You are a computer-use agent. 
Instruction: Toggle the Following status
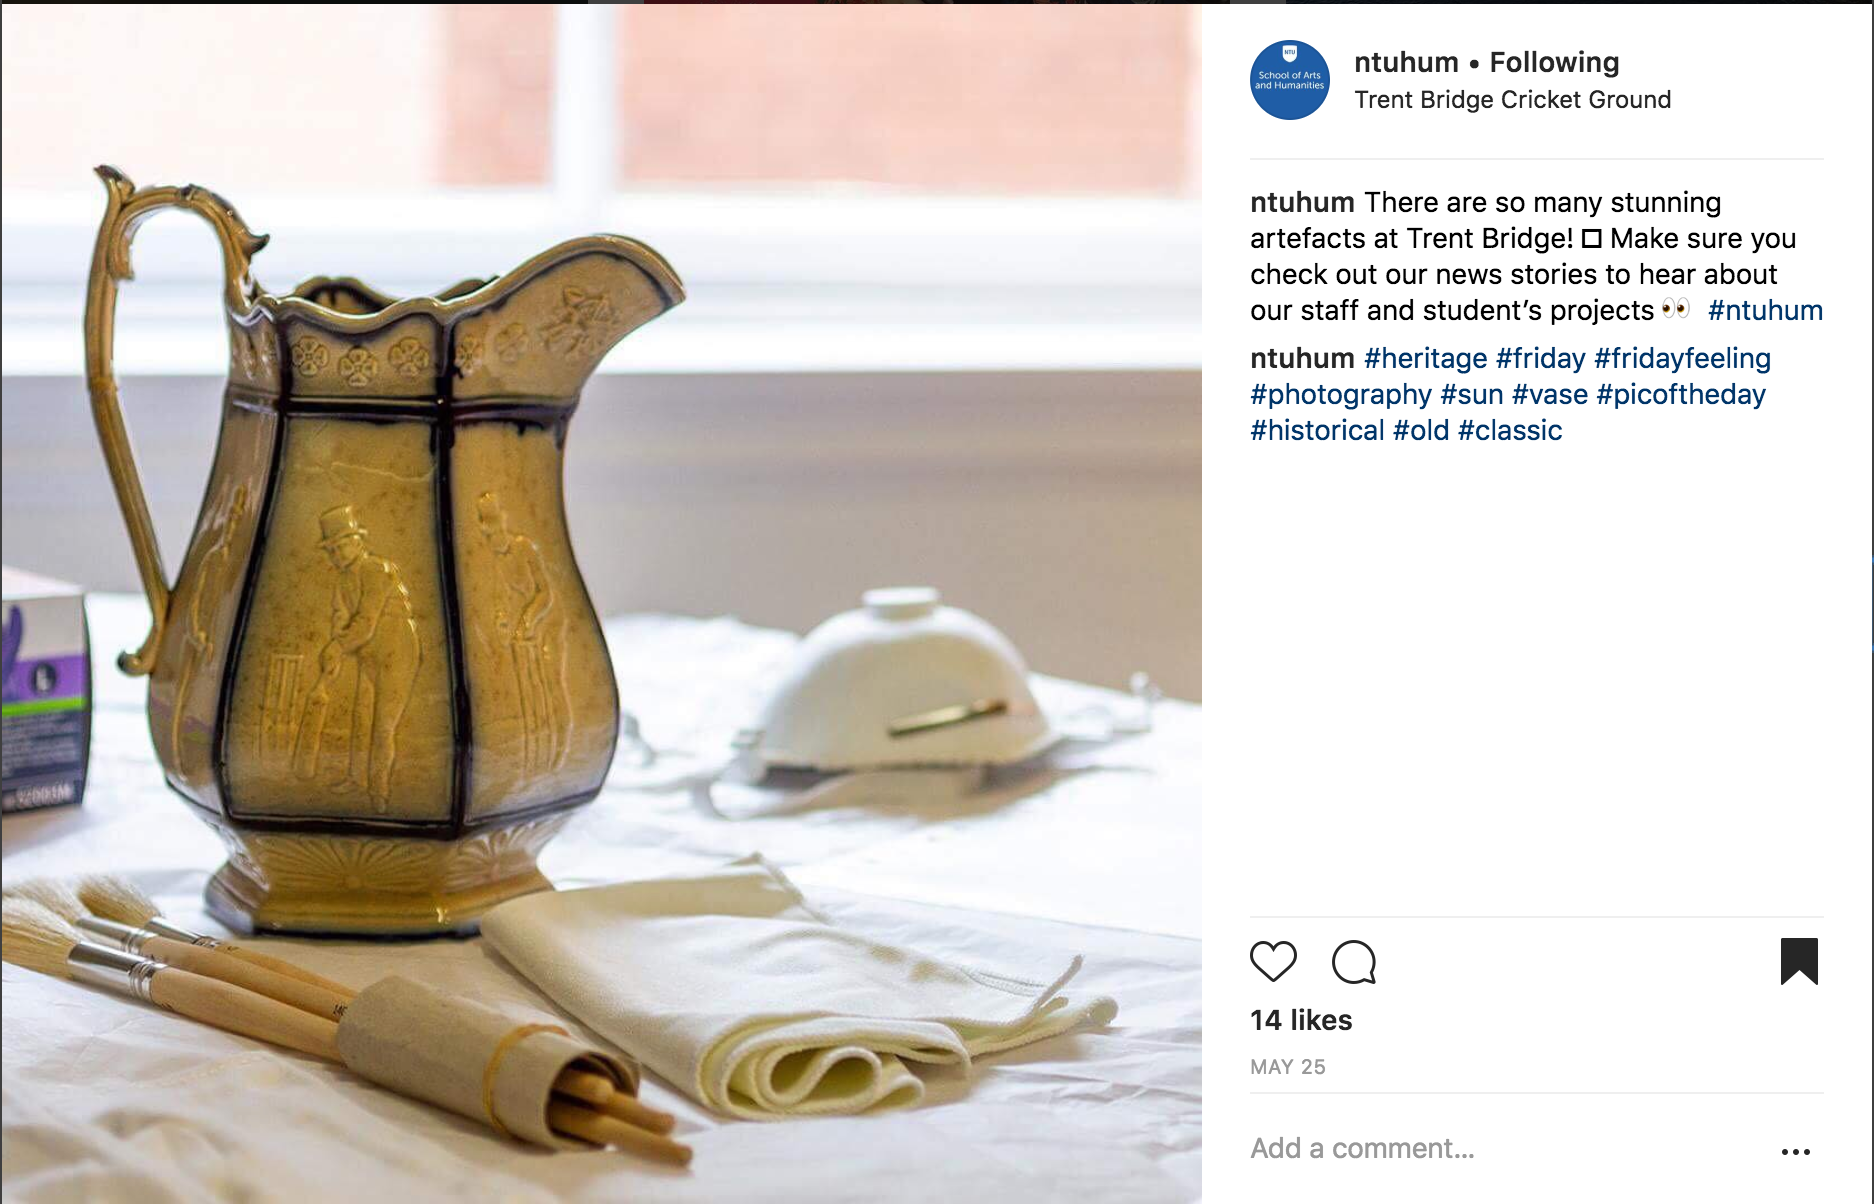(x=1554, y=62)
